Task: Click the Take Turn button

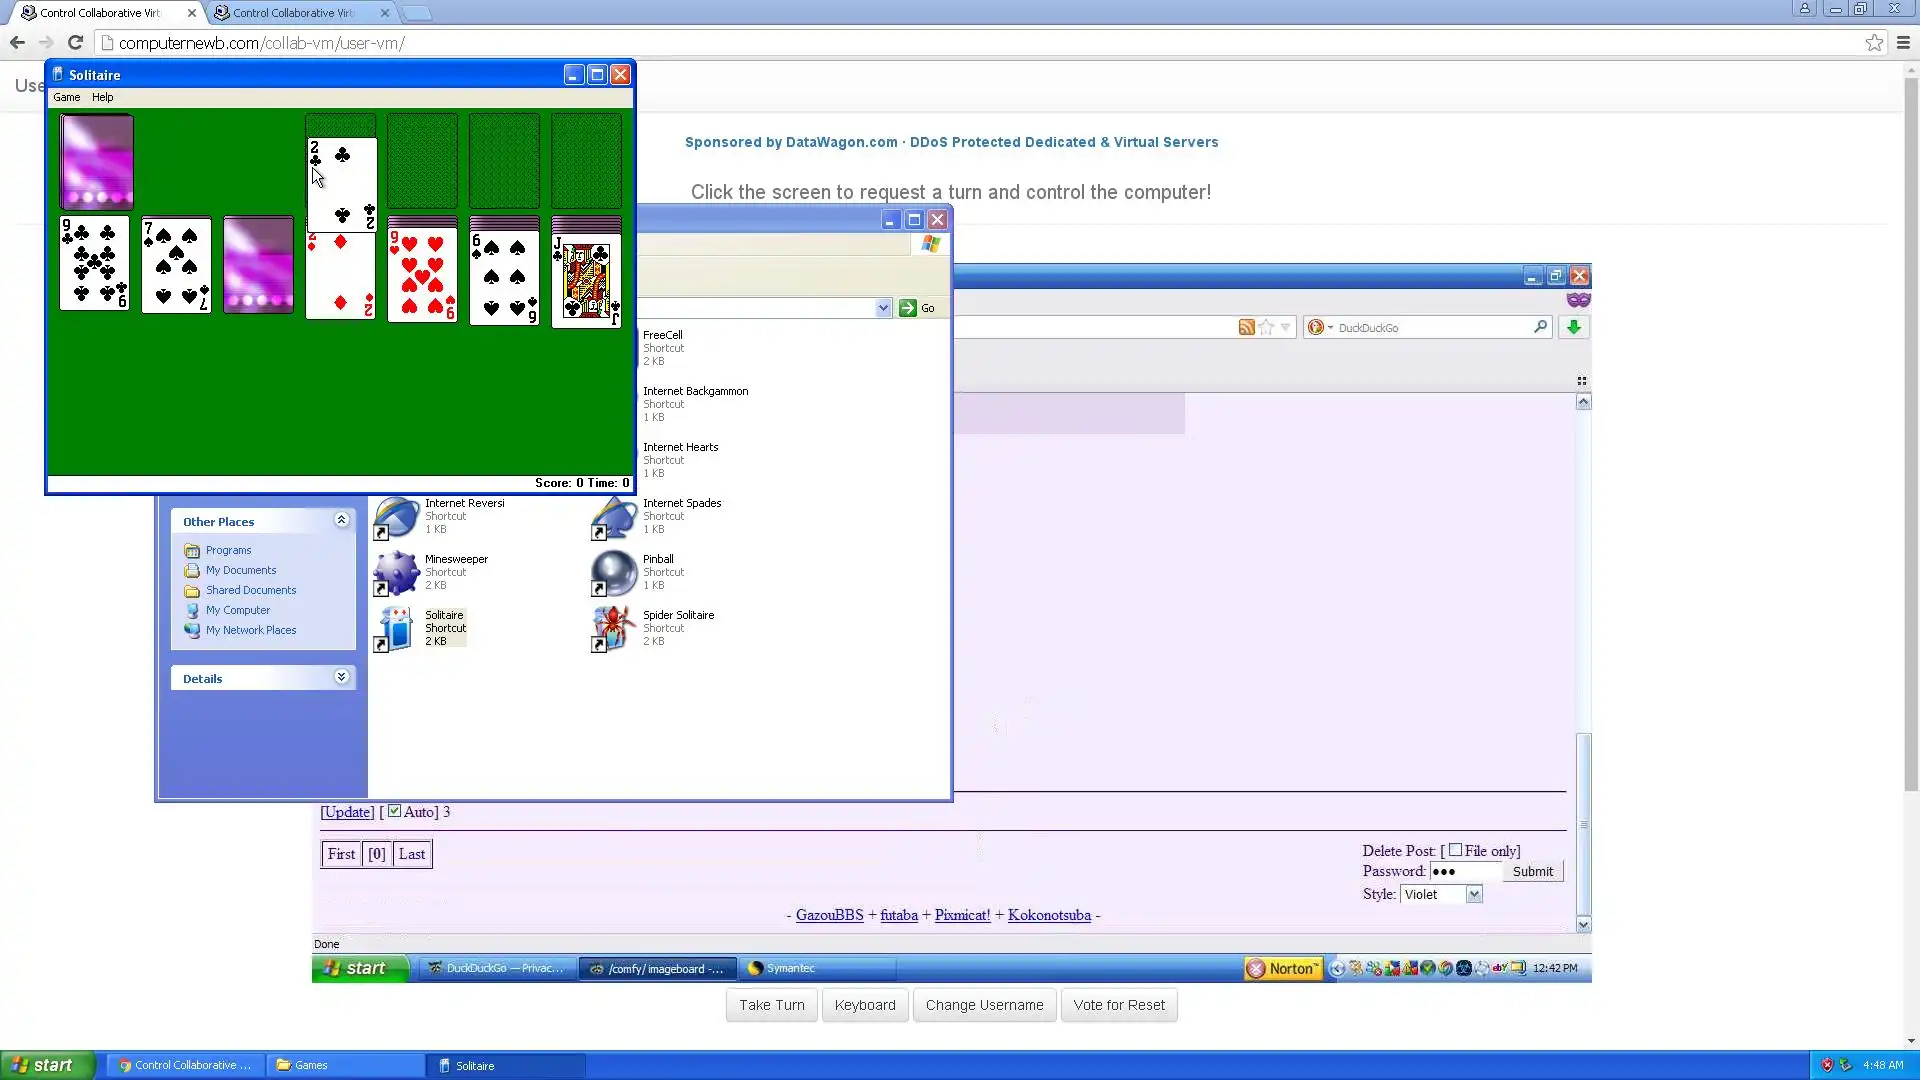Action: pos(771,1005)
